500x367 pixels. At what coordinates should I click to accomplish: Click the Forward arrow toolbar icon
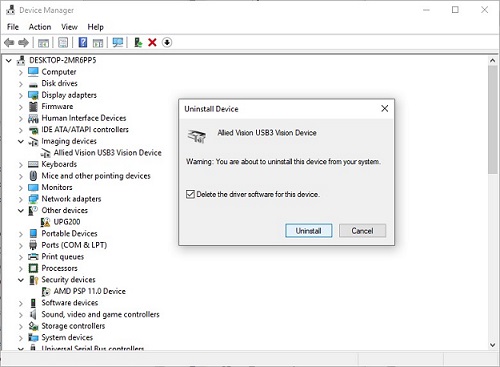point(23,43)
